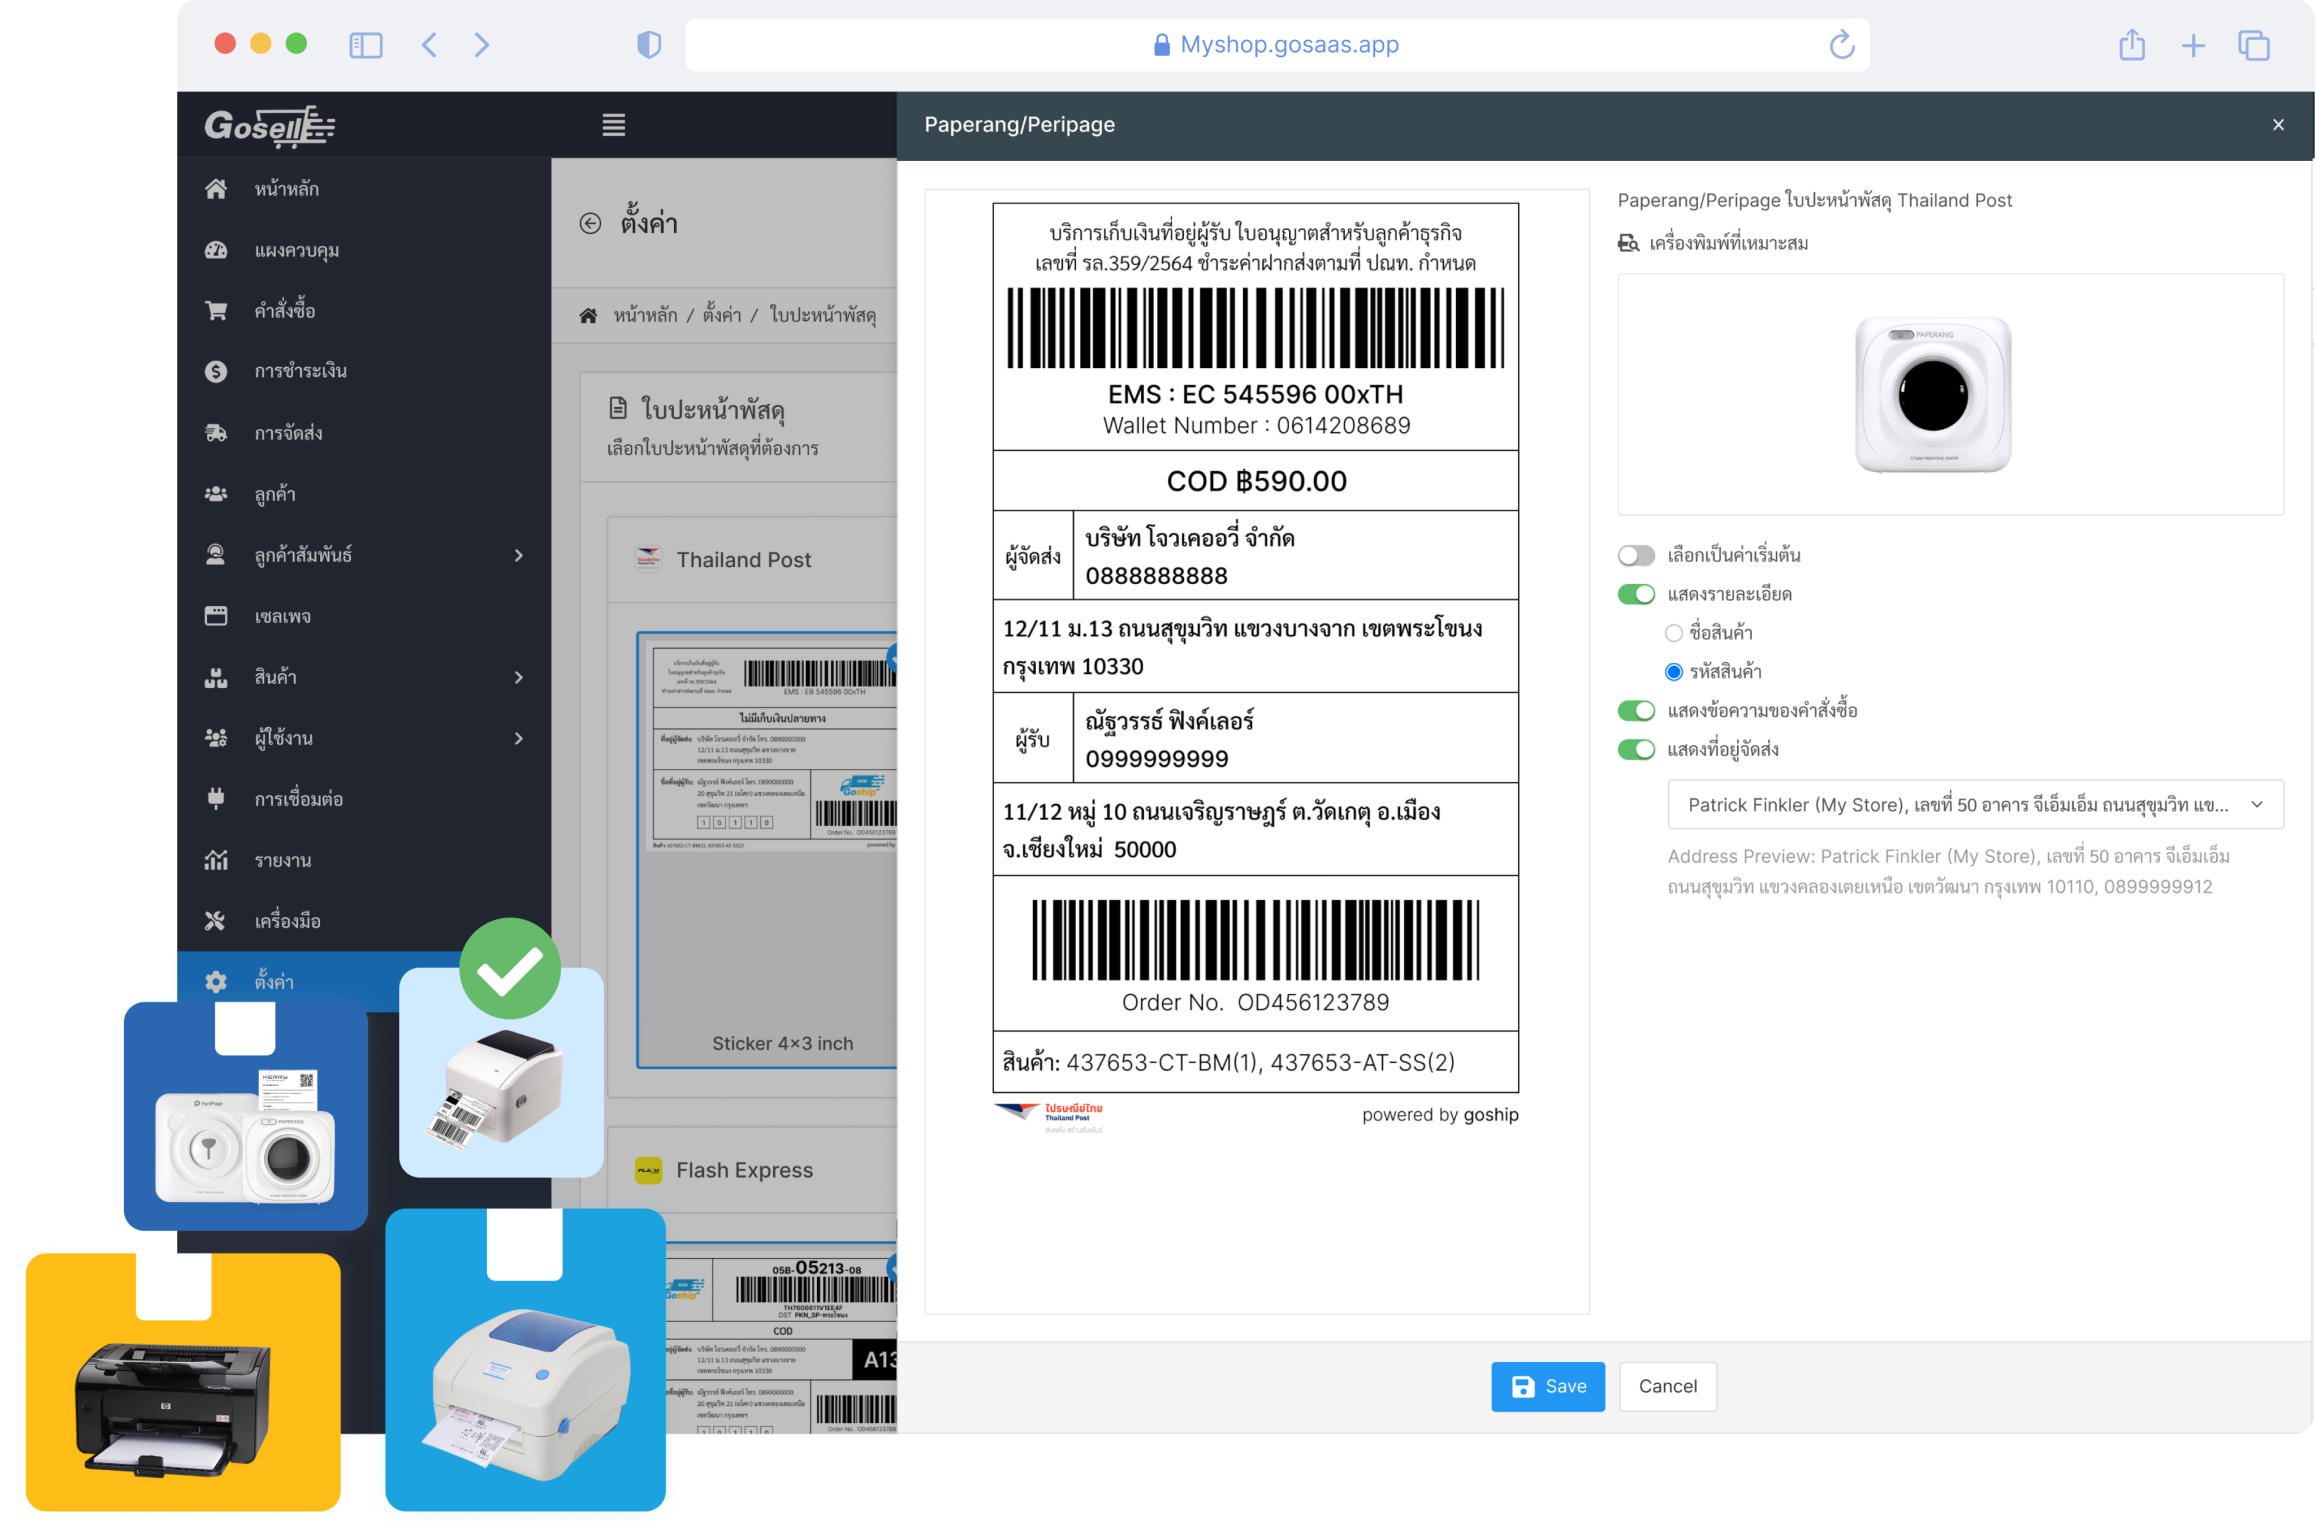Click the browser sidebar toggle icon
The image size is (2316, 1536).
366,45
